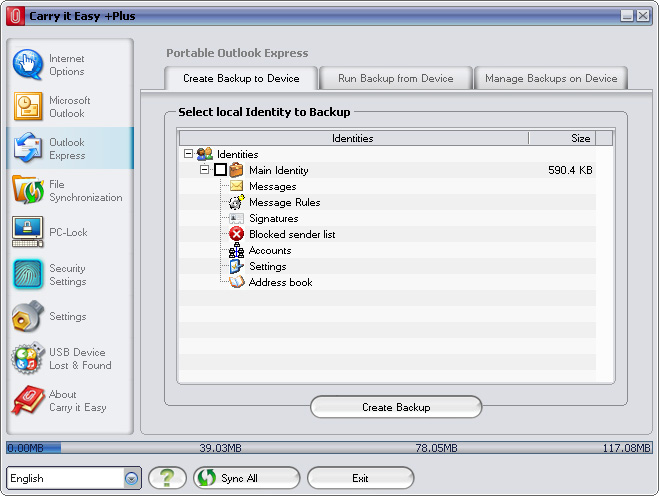Tick the Main Identity checkbox
Screen dimensions: 659x496
tap(220, 170)
